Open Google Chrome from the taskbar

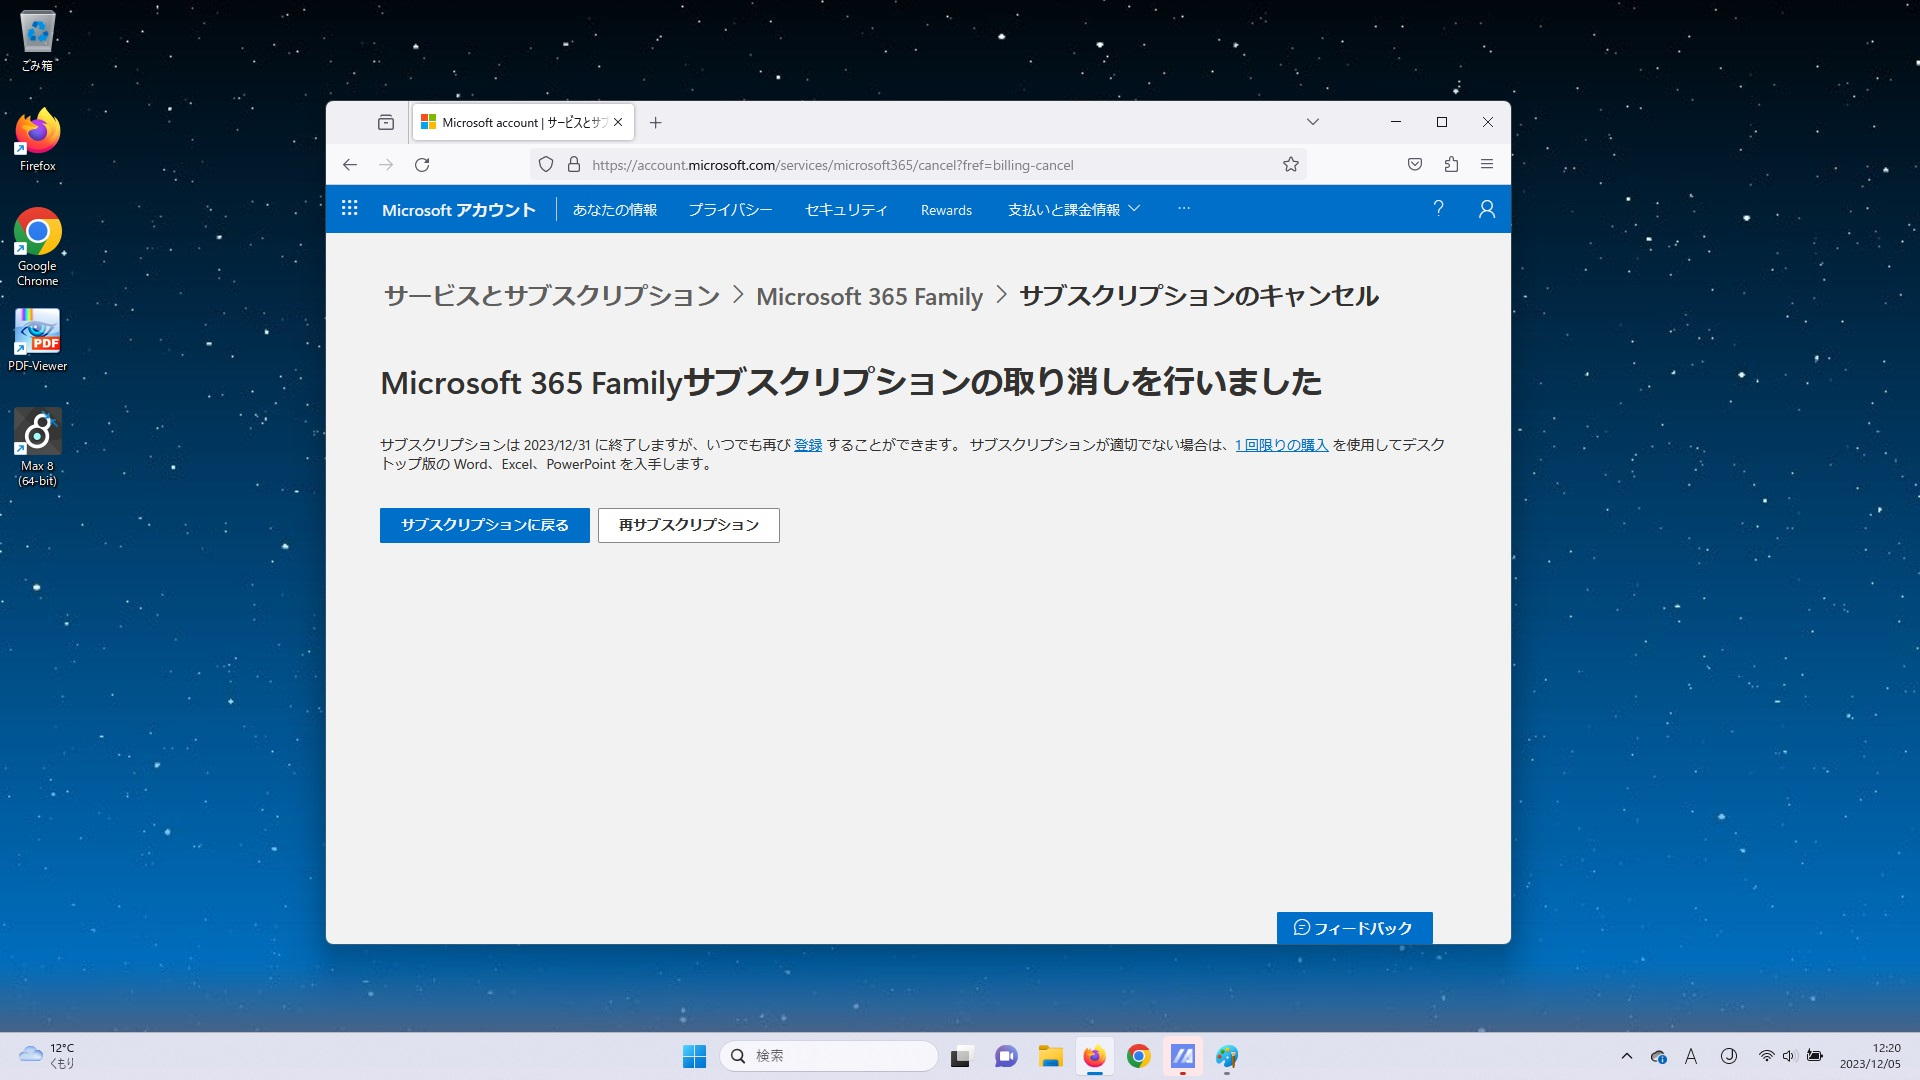[x=1138, y=1056]
